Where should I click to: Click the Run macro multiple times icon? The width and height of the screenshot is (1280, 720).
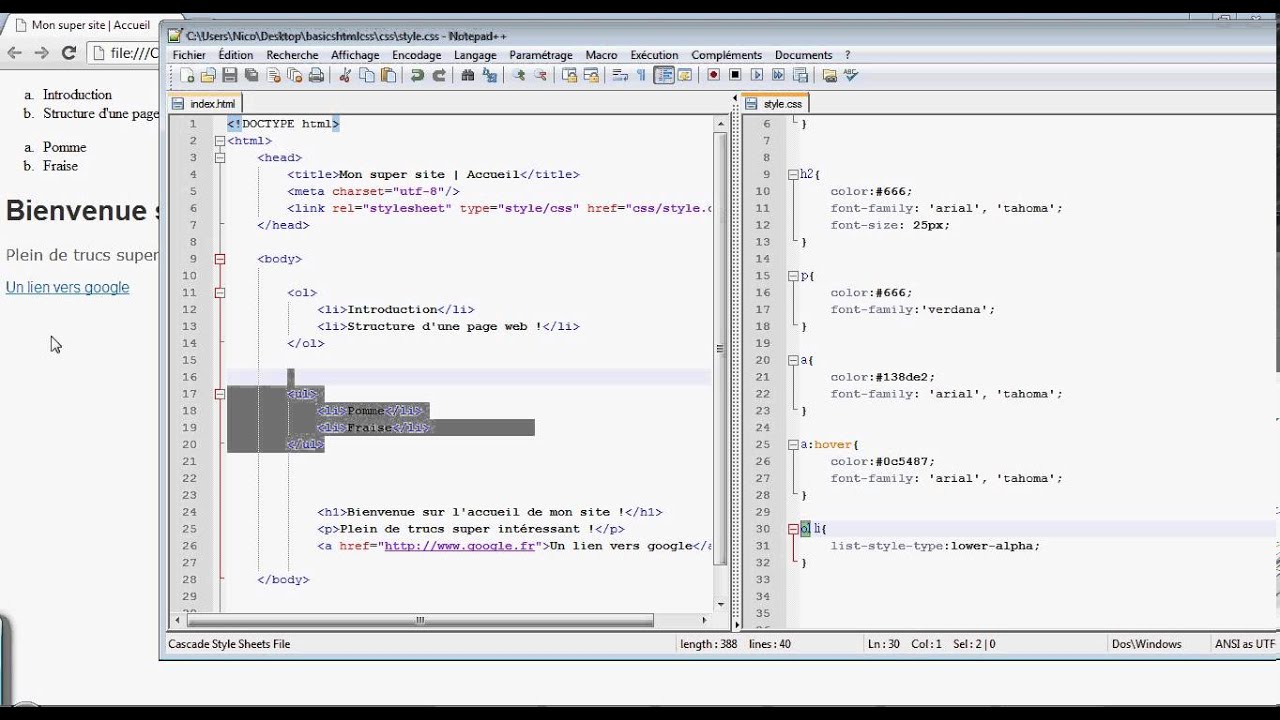point(778,75)
